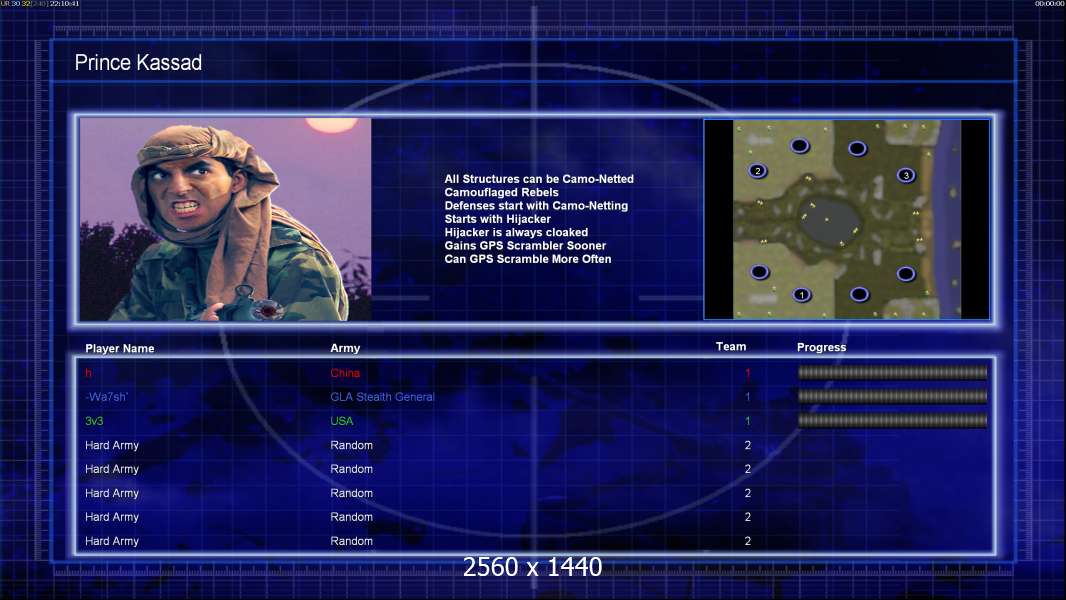The height and width of the screenshot is (600, 1066).
Task: Click the loading progress bar for player h
Action: pyautogui.click(x=893, y=372)
